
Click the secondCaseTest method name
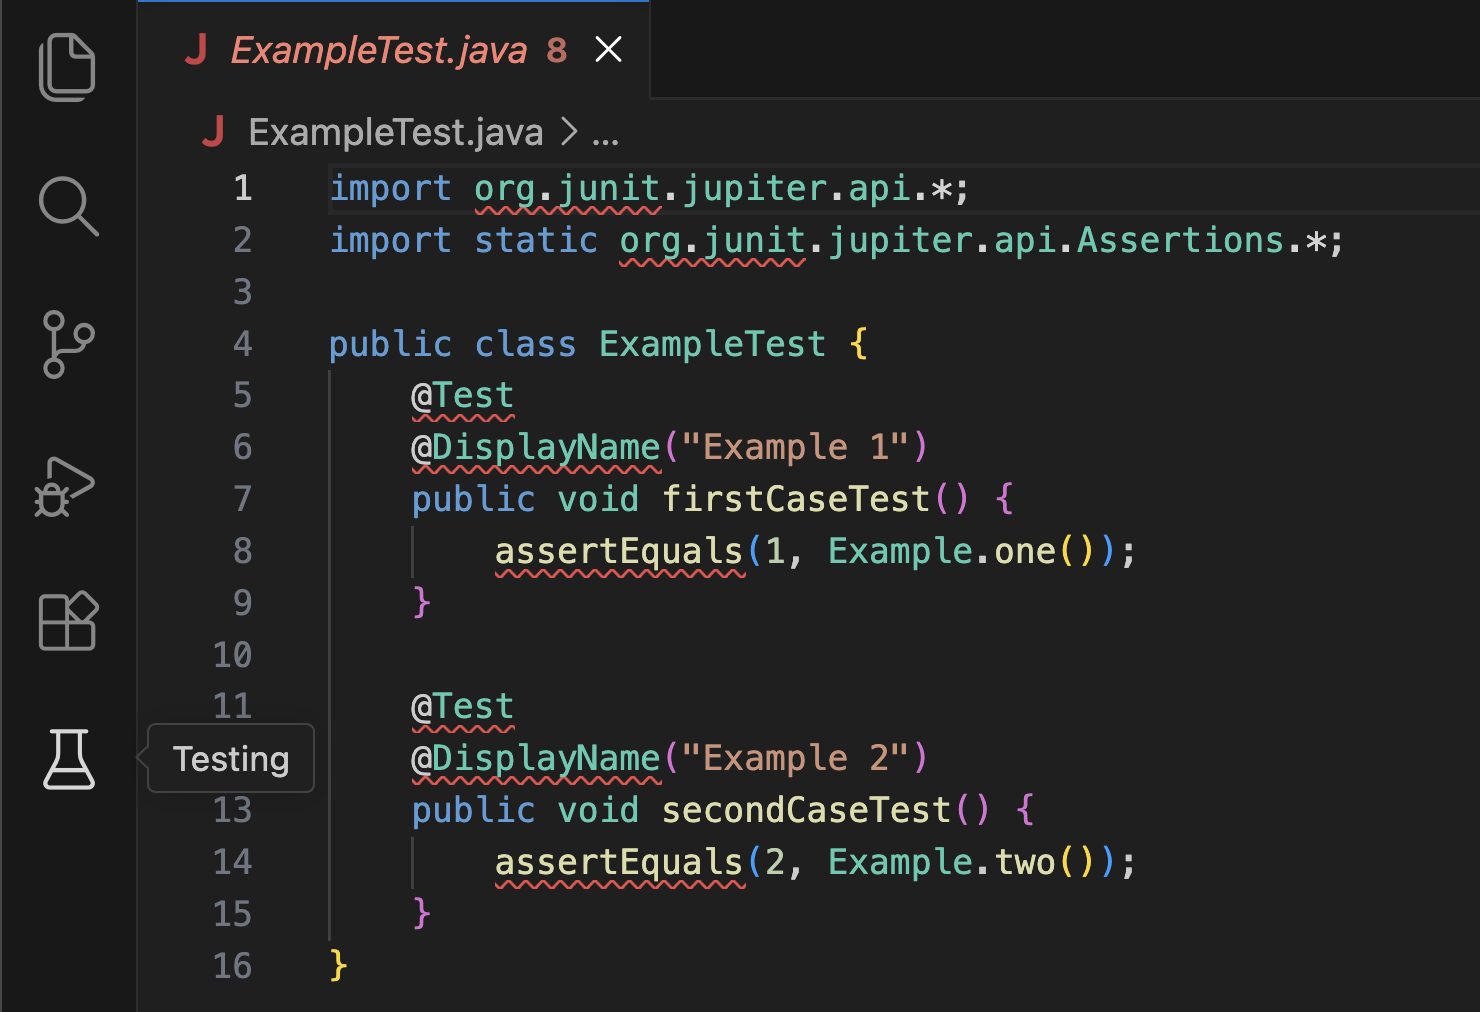[806, 810]
